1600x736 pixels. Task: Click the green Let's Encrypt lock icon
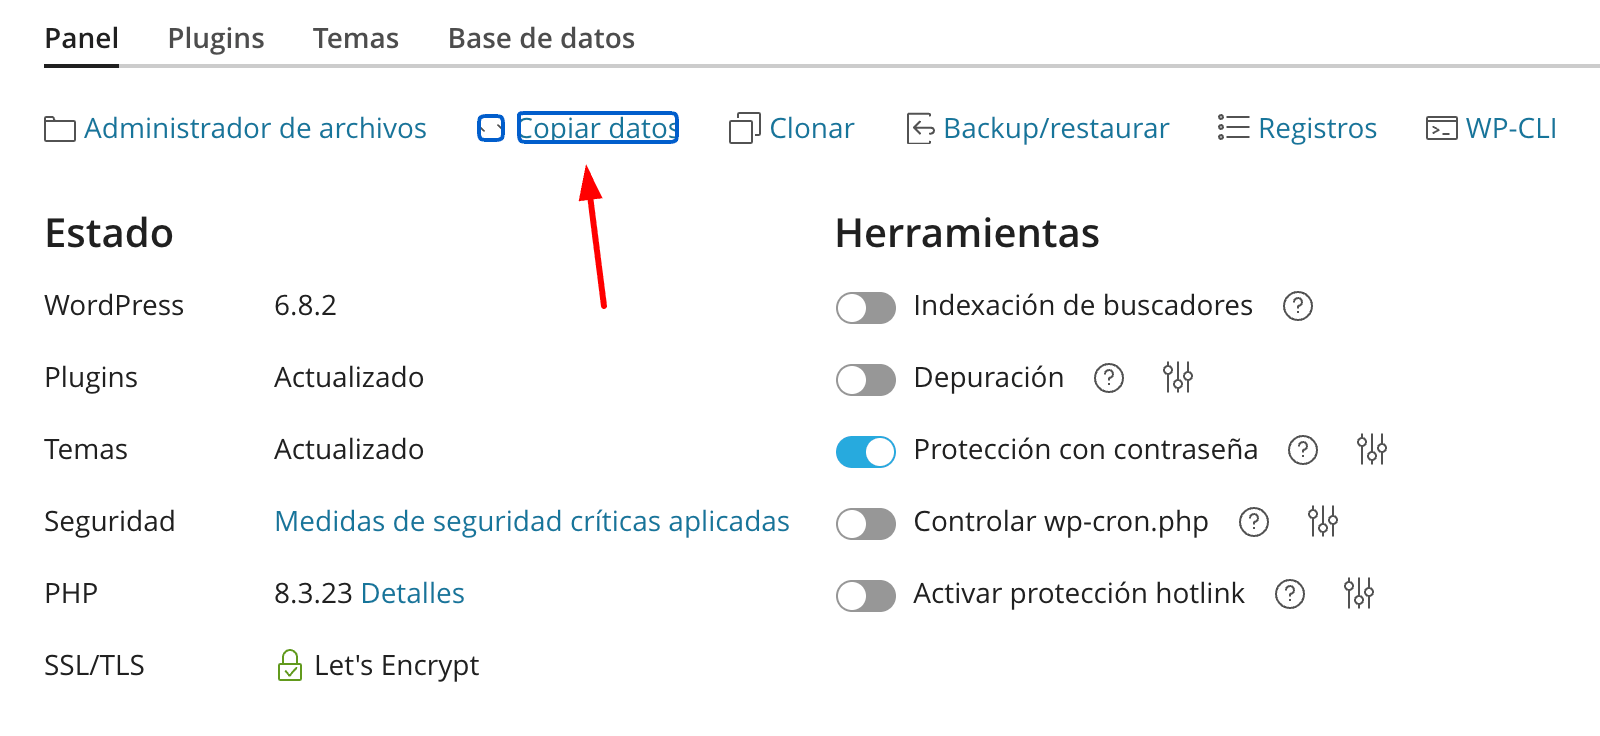289,664
